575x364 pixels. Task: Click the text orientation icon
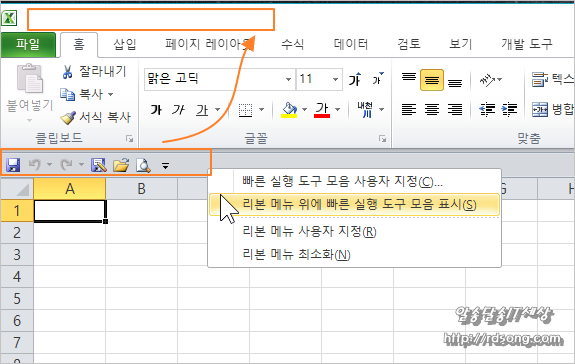[x=488, y=80]
